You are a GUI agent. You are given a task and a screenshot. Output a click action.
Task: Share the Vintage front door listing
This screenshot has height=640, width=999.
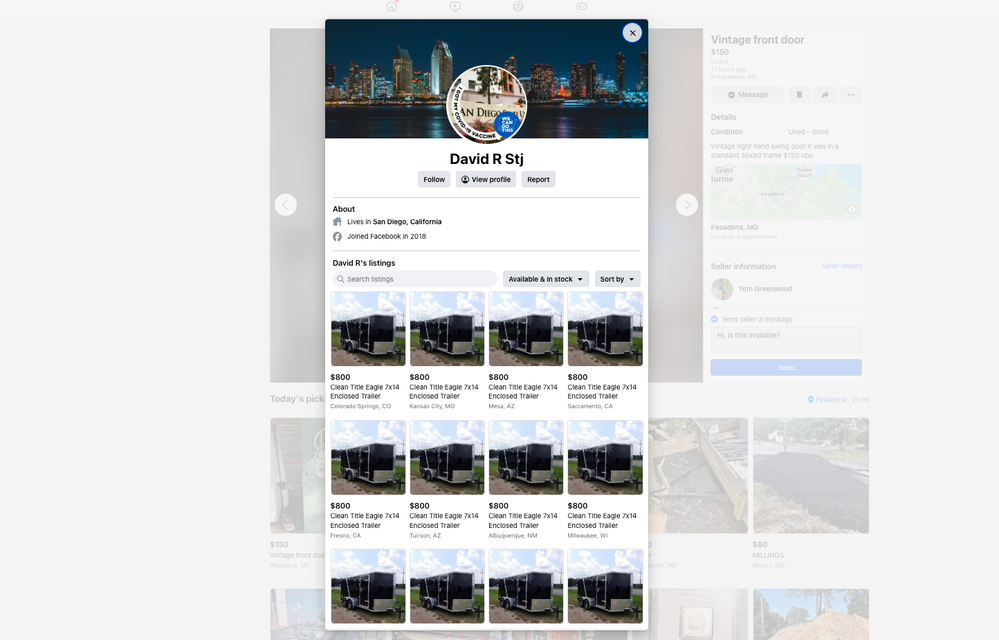tap(825, 95)
